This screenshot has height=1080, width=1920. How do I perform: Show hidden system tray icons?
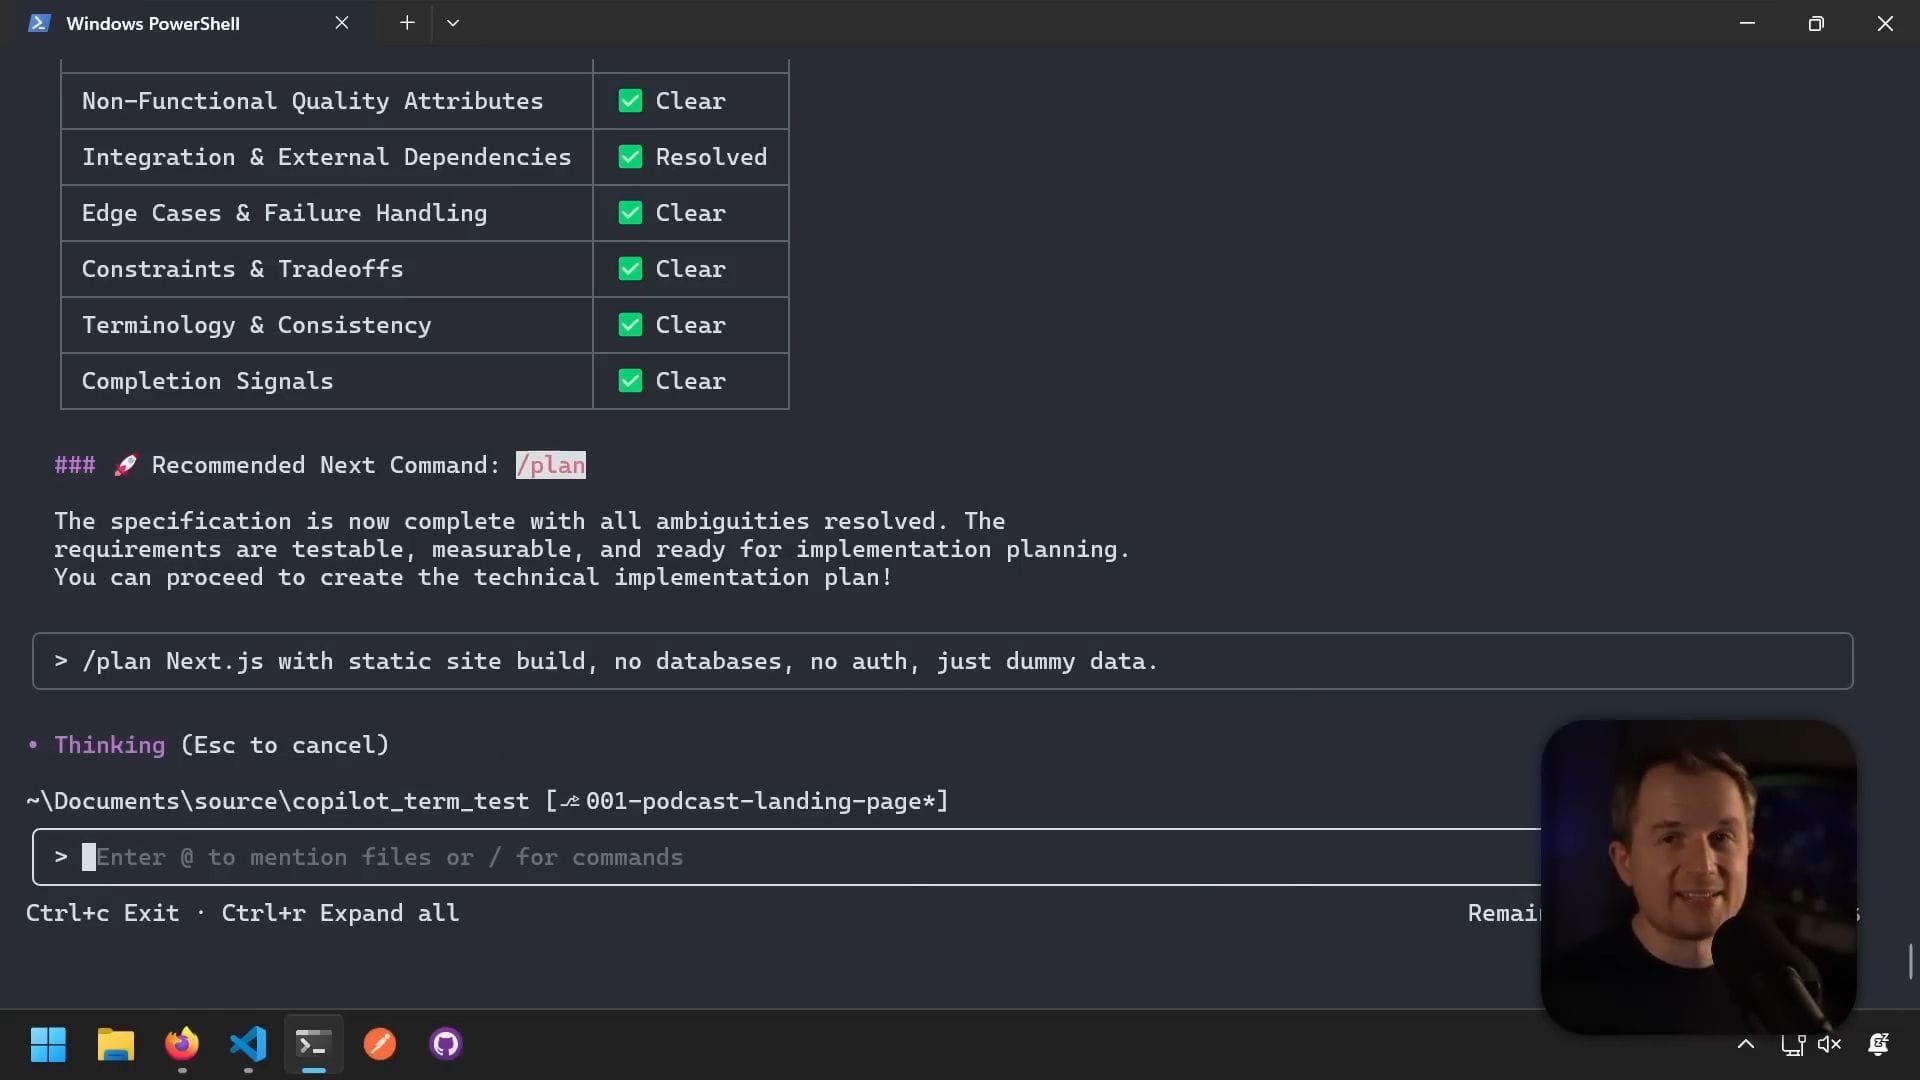click(x=1746, y=1044)
